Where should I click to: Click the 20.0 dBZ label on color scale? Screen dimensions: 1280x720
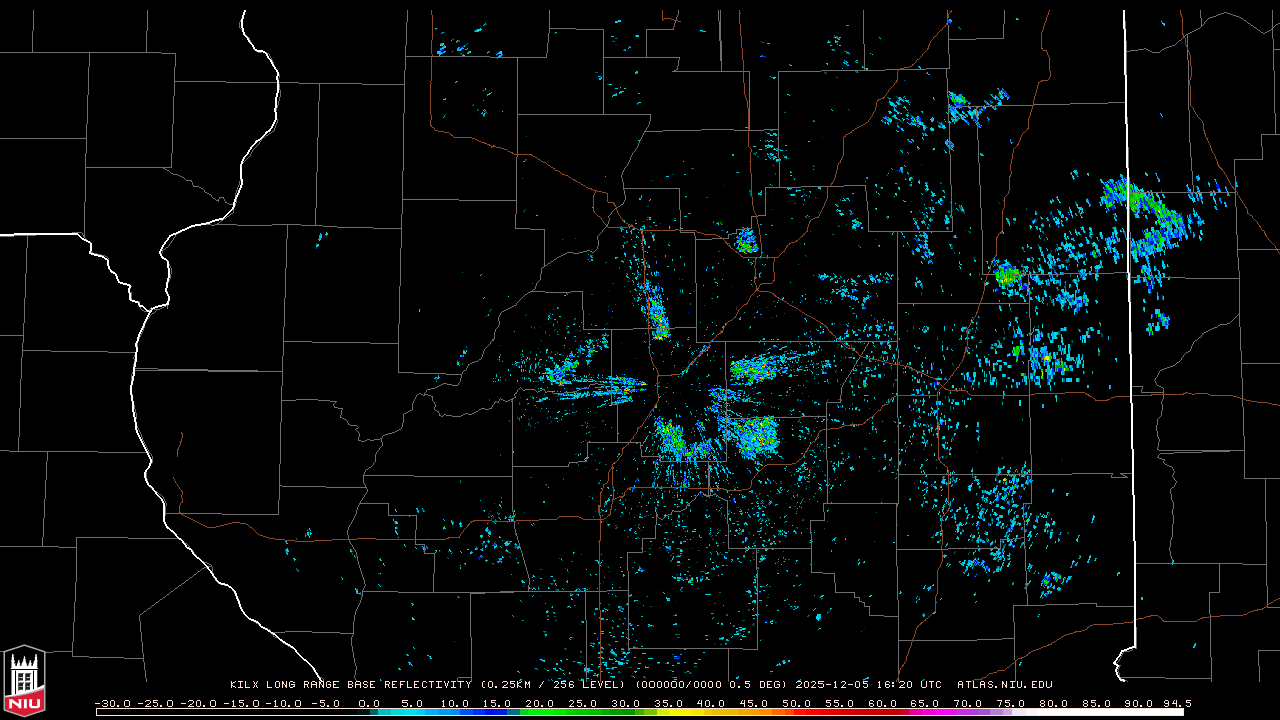tap(540, 703)
